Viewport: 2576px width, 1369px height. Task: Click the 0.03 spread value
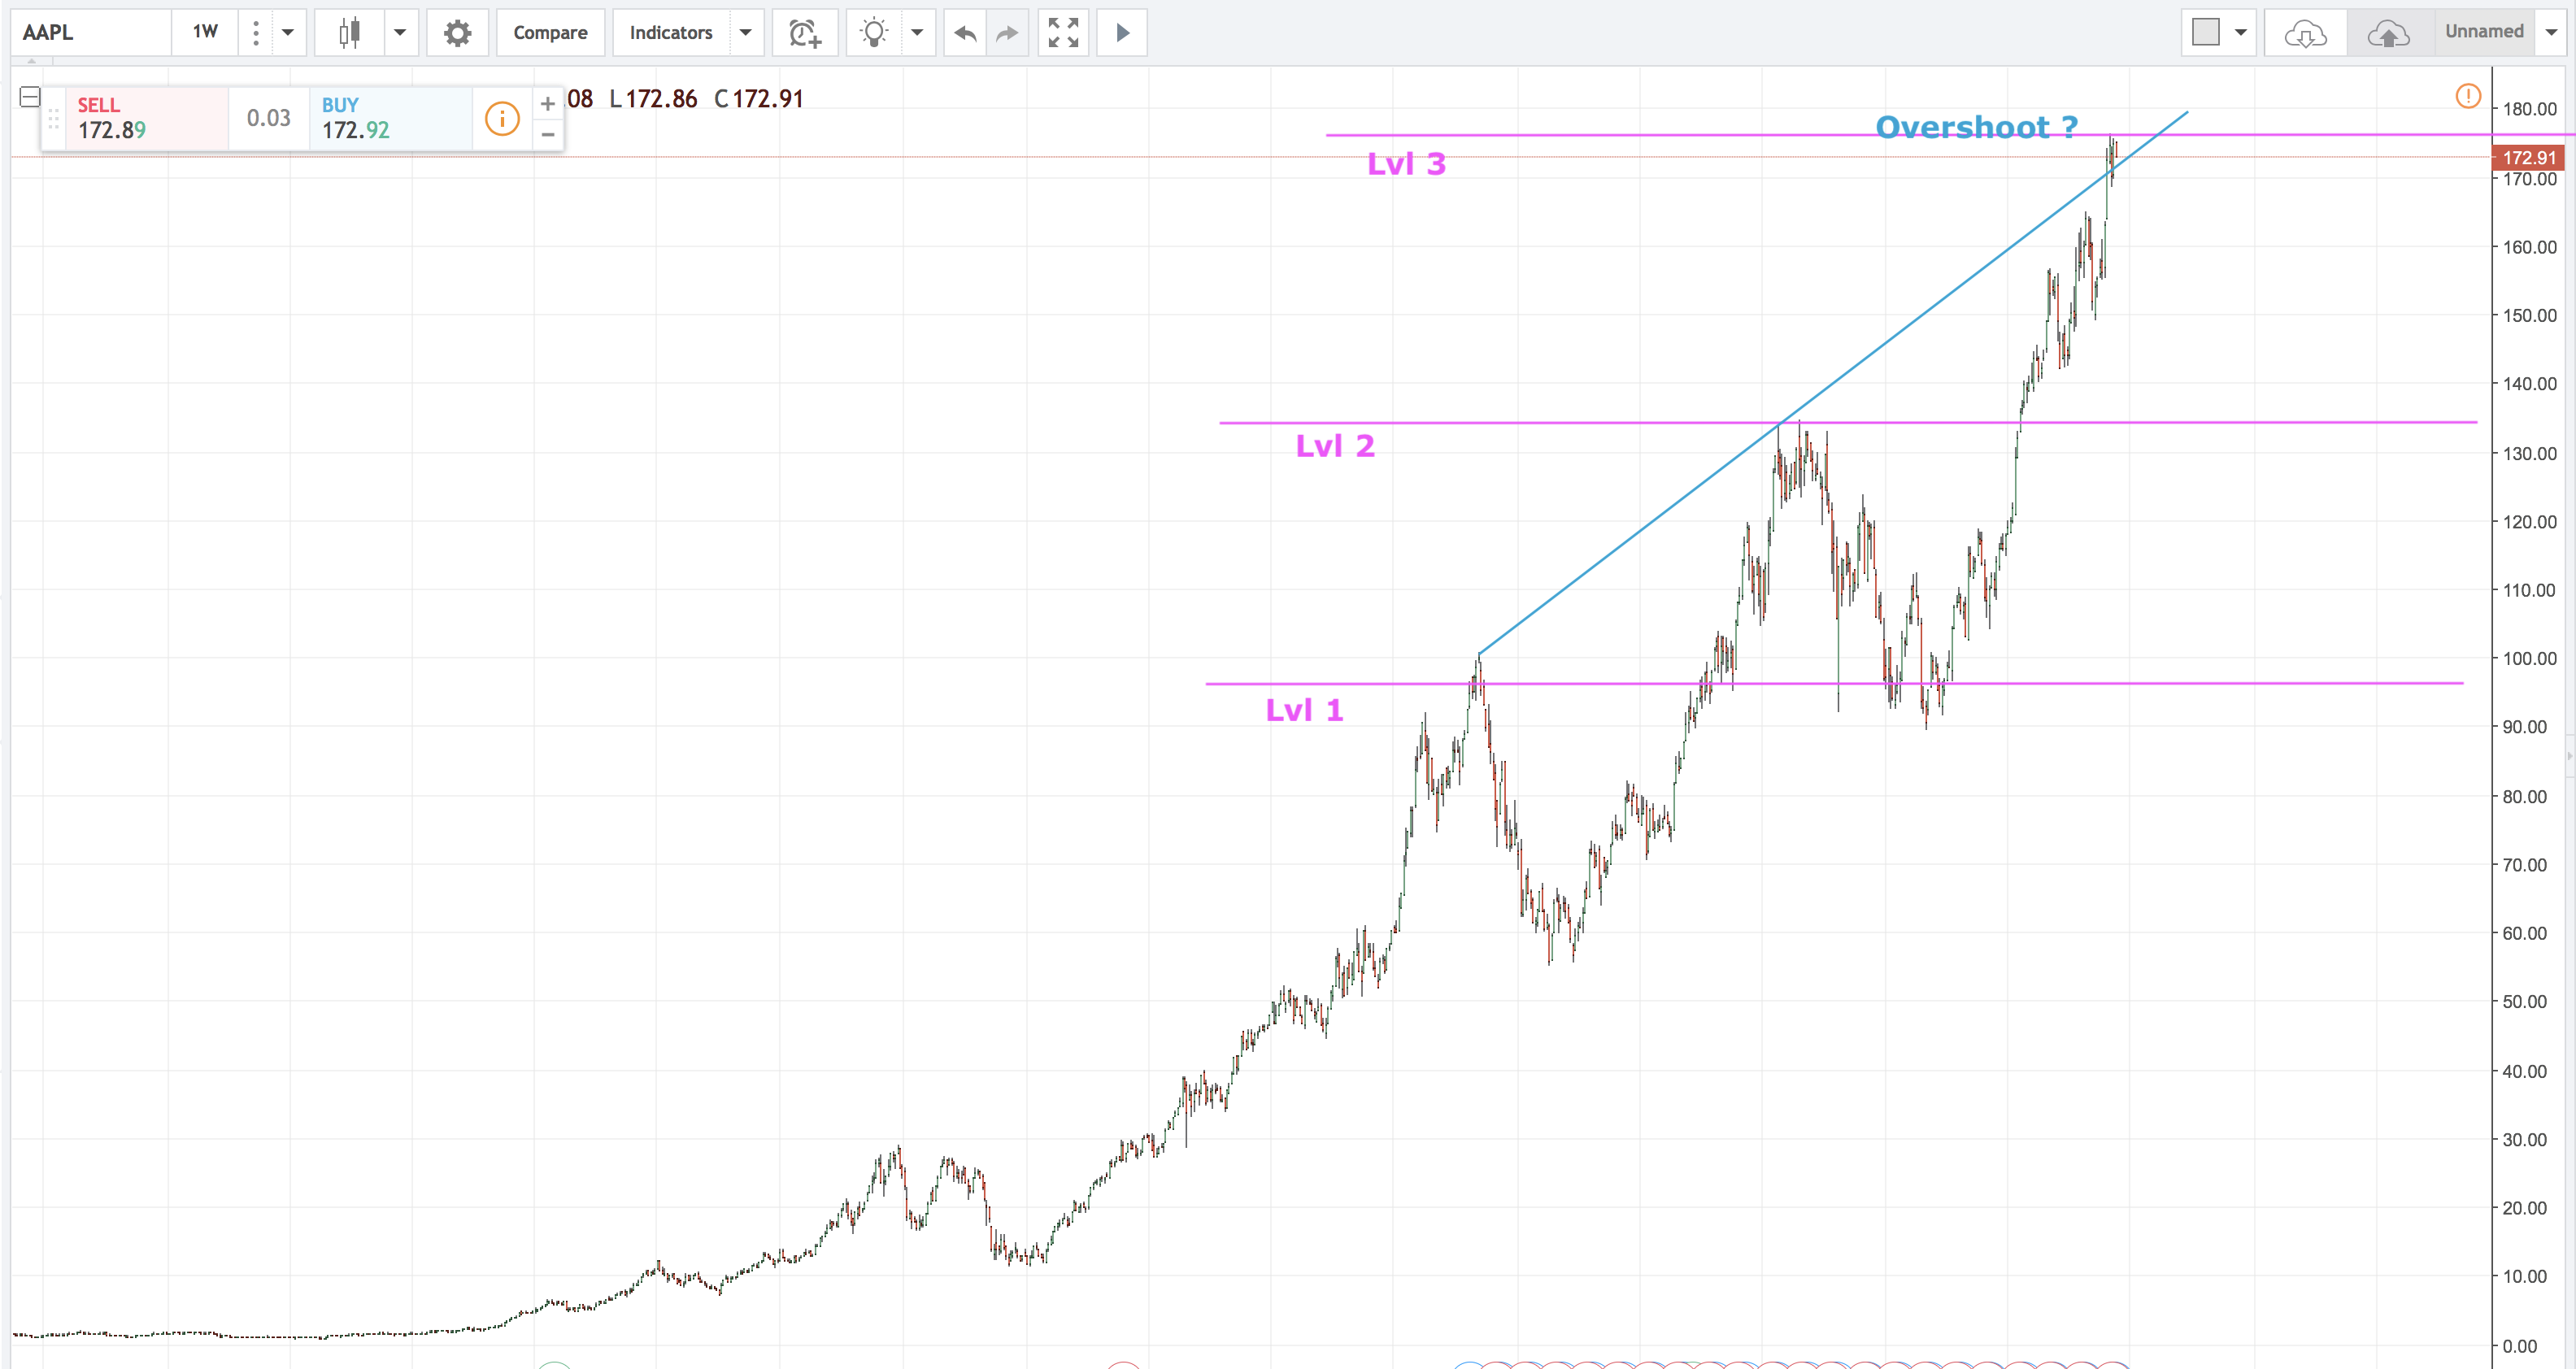(x=269, y=118)
